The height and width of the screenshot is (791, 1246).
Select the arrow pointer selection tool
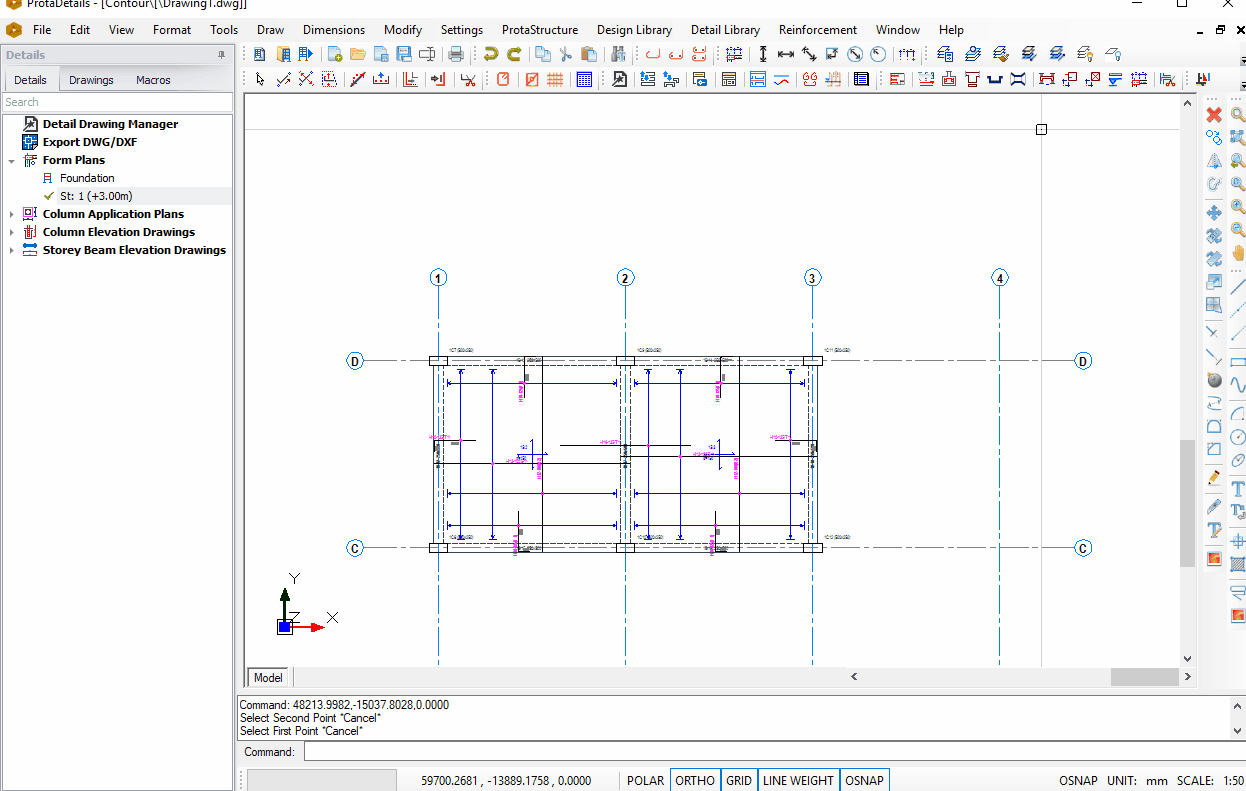click(260, 79)
